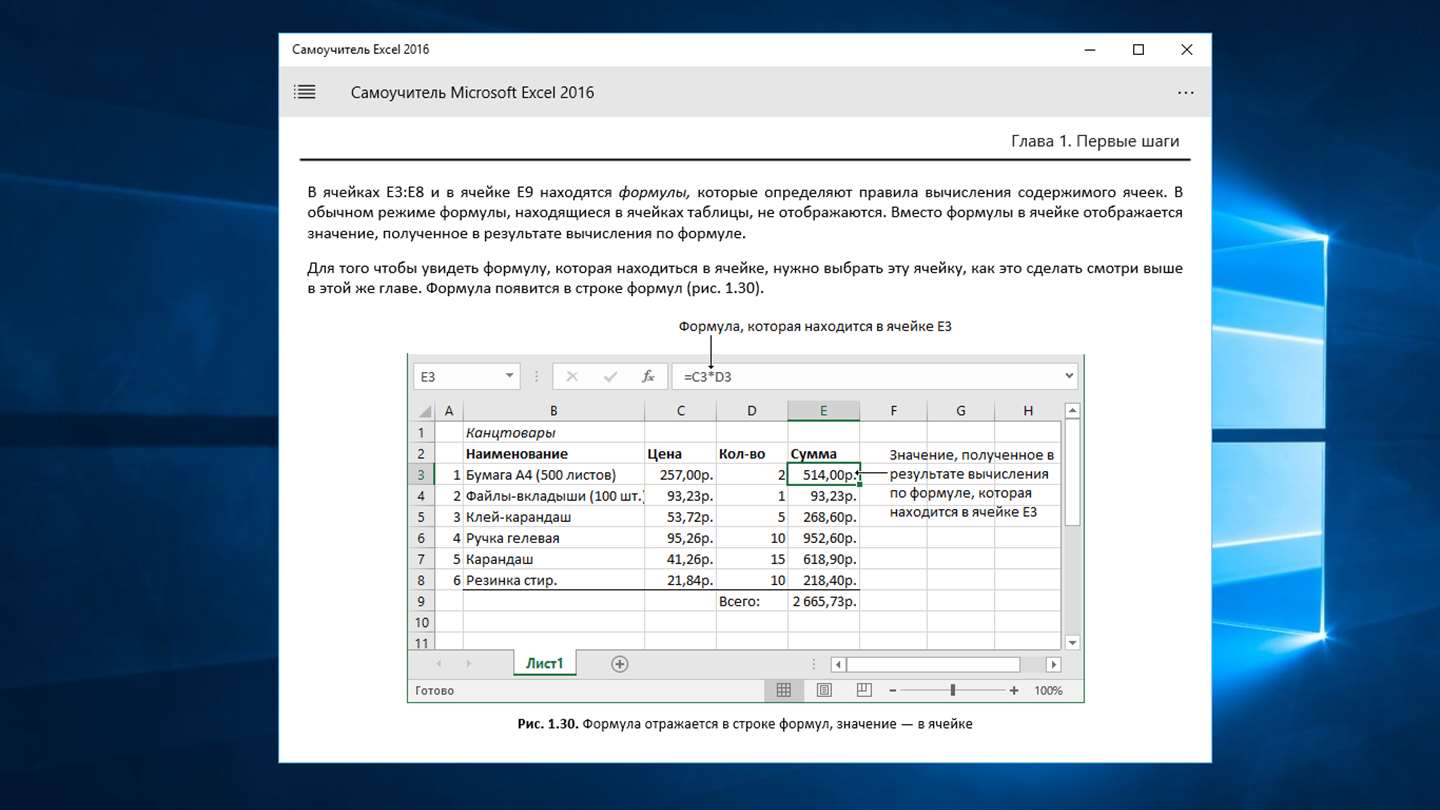This screenshot has height=810, width=1440.
Task: Click the previous sheet navigation arrow
Action: [x=439, y=664]
